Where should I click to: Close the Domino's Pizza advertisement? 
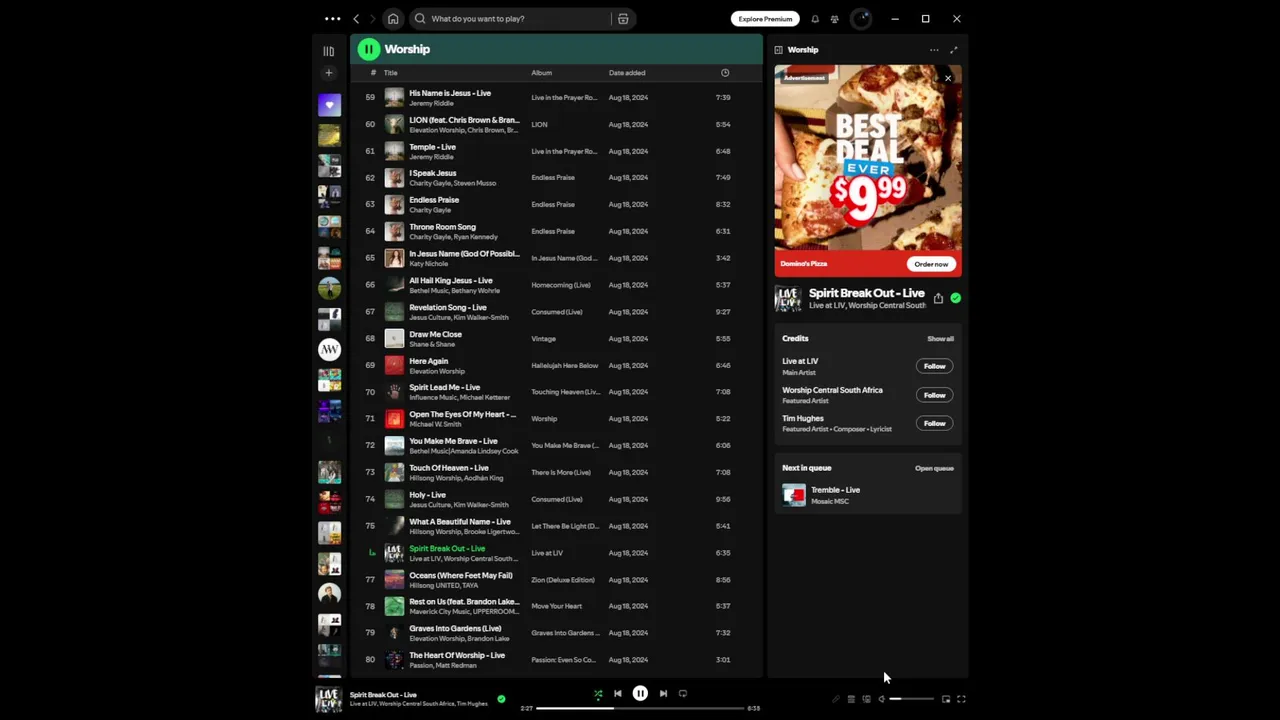tap(948, 78)
